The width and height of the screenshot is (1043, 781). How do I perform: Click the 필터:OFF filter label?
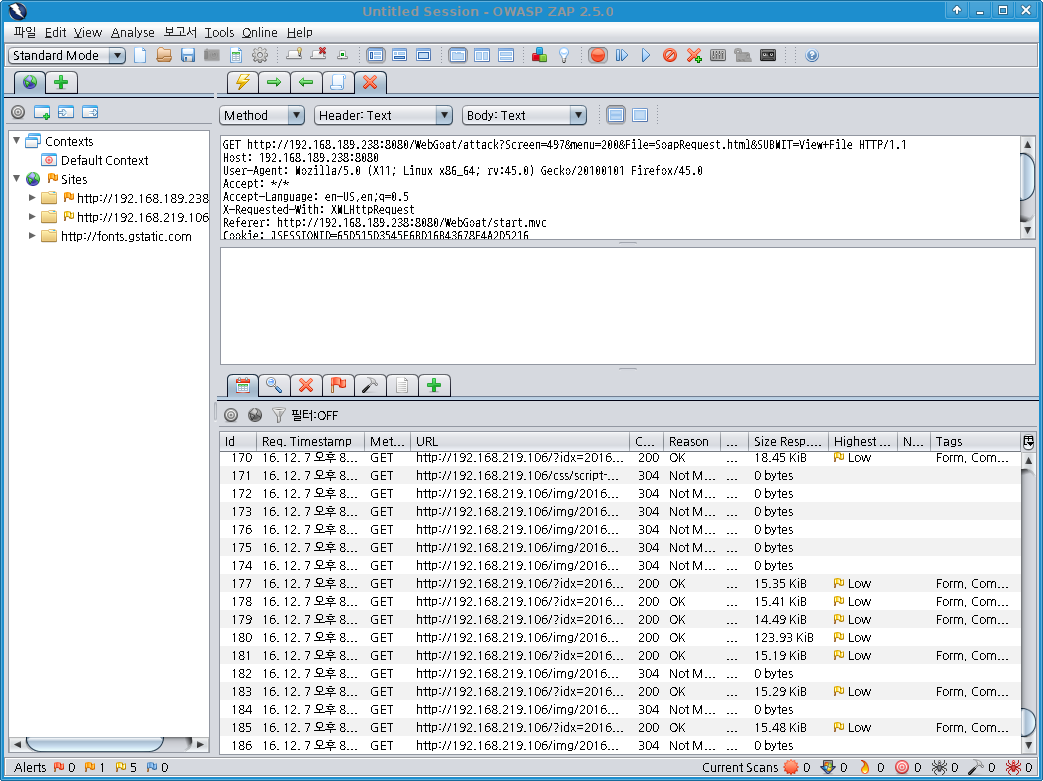pyautogui.click(x=315, y=415)
